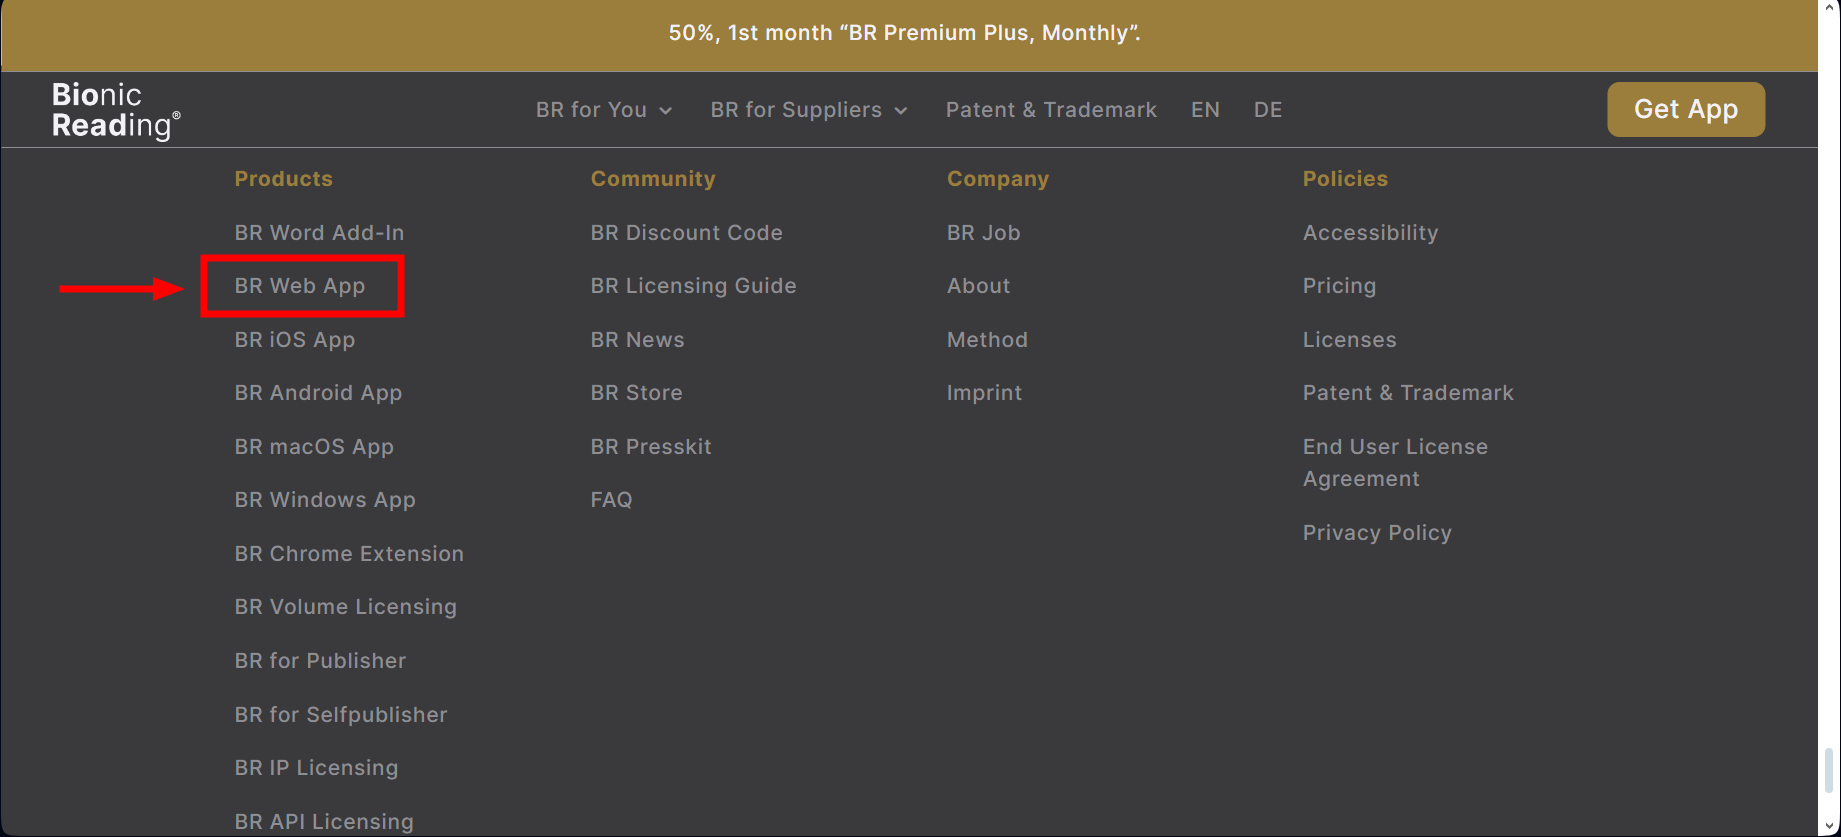Expand the BR for You dropdown
The height and width of the screenshot is (837, 1841).
(603, 110)
